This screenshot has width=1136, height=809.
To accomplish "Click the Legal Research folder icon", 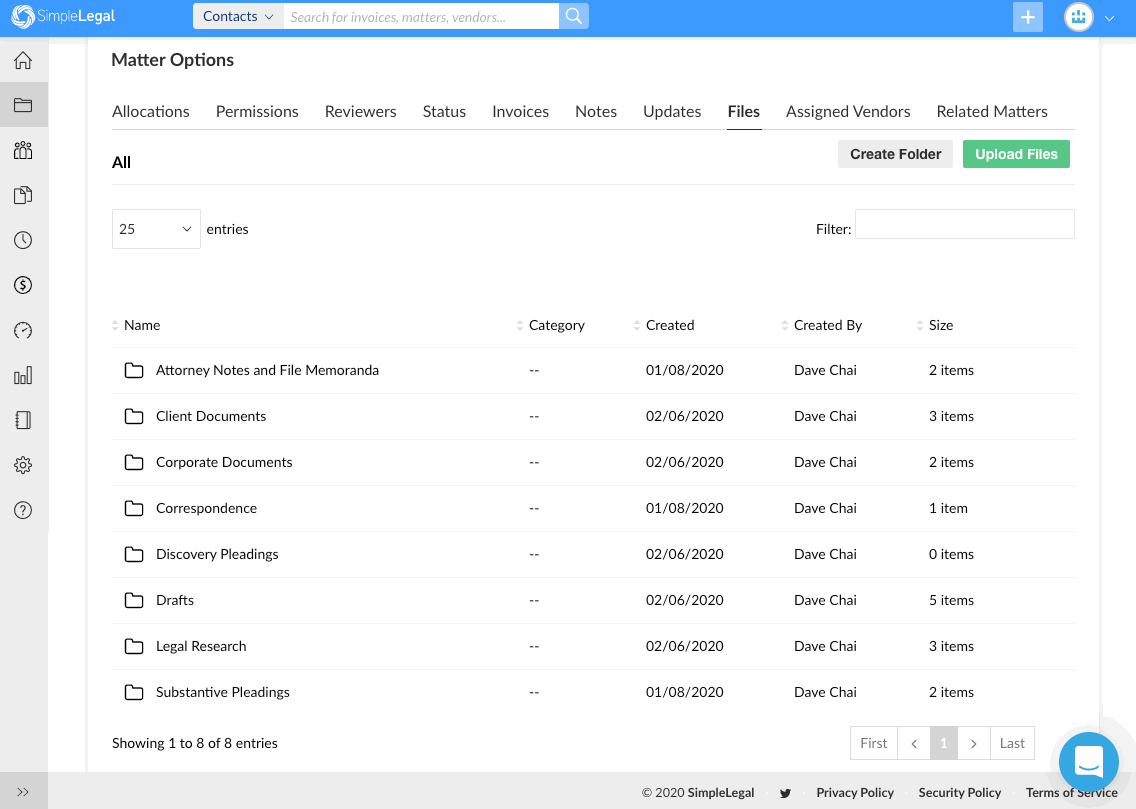I will tap(134, 646).
